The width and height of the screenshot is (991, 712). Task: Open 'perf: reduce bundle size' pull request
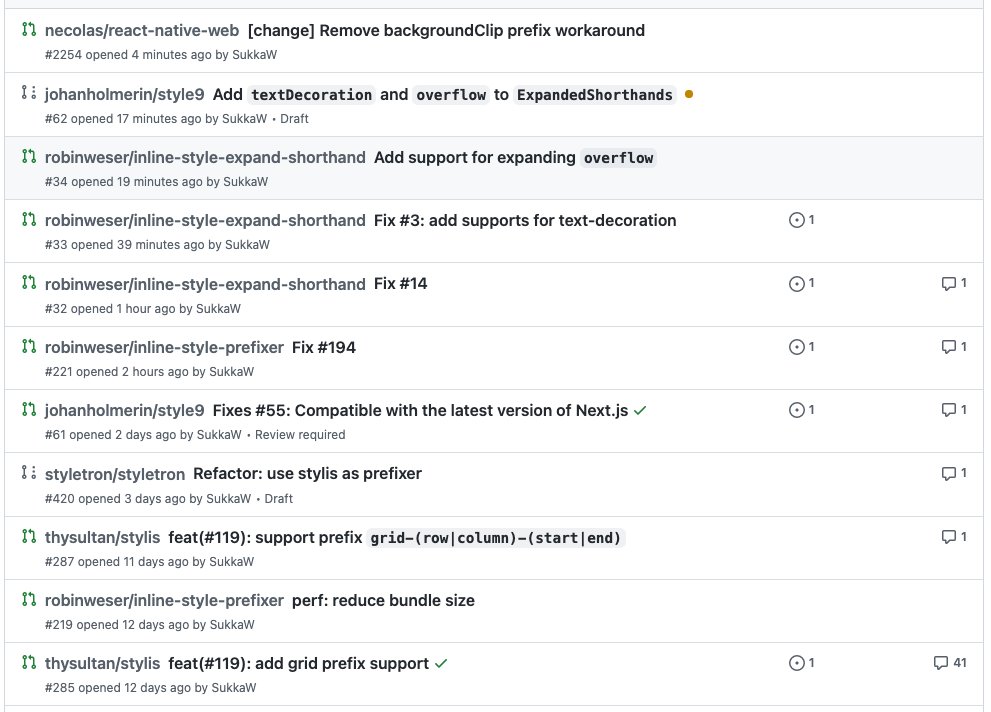383,600
